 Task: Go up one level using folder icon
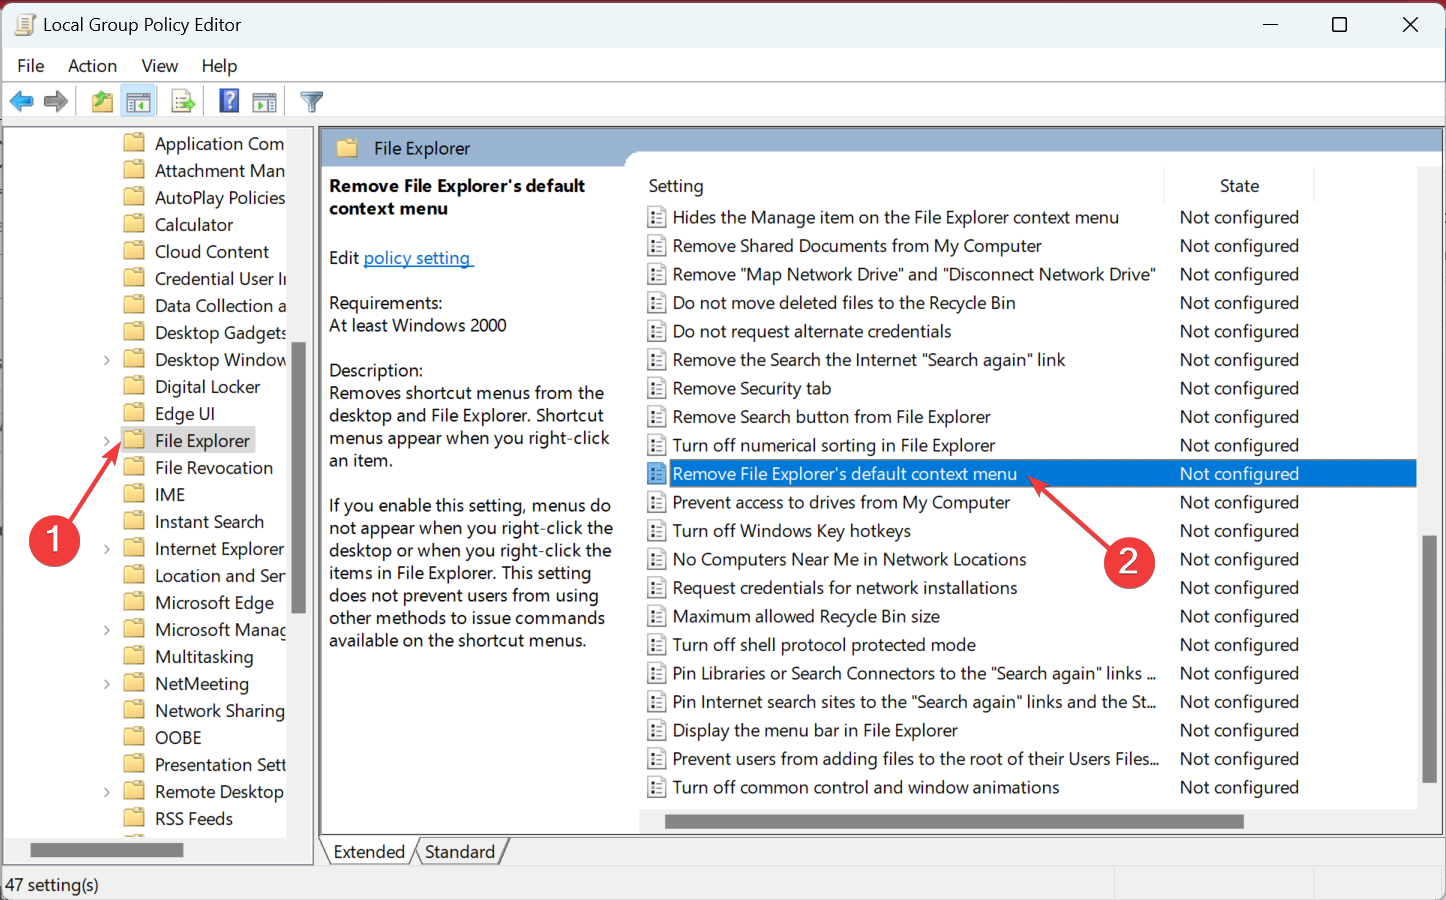102,101
